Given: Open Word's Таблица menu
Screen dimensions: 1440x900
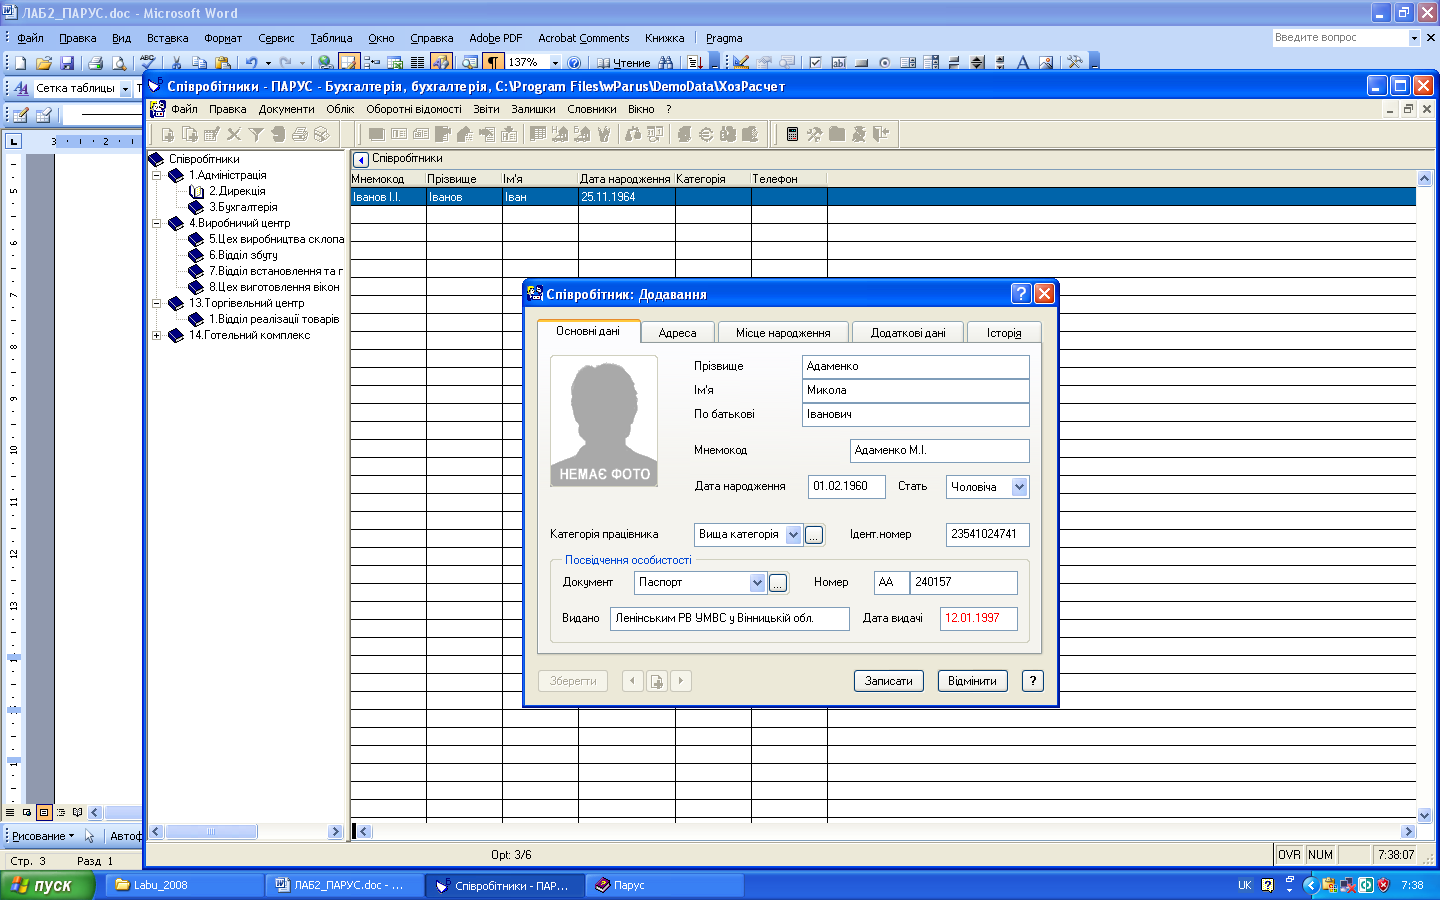Looking at the screenshot, I should tap(331, 38).
